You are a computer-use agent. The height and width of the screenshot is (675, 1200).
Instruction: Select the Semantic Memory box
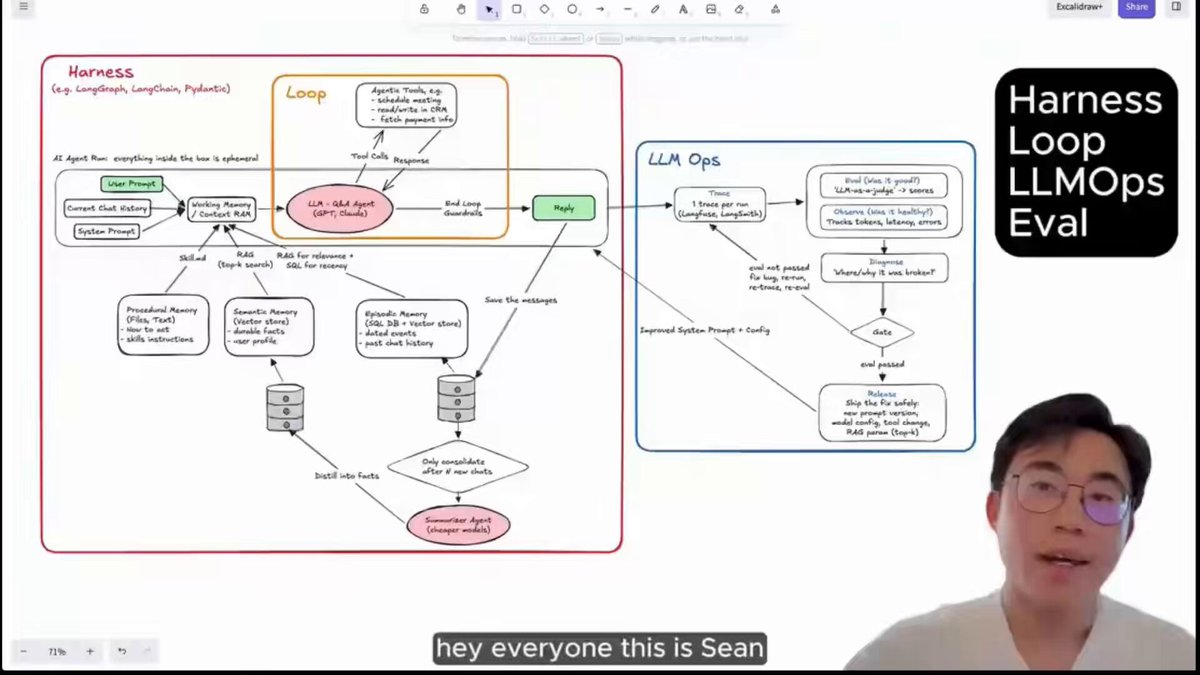click(268, 327)
